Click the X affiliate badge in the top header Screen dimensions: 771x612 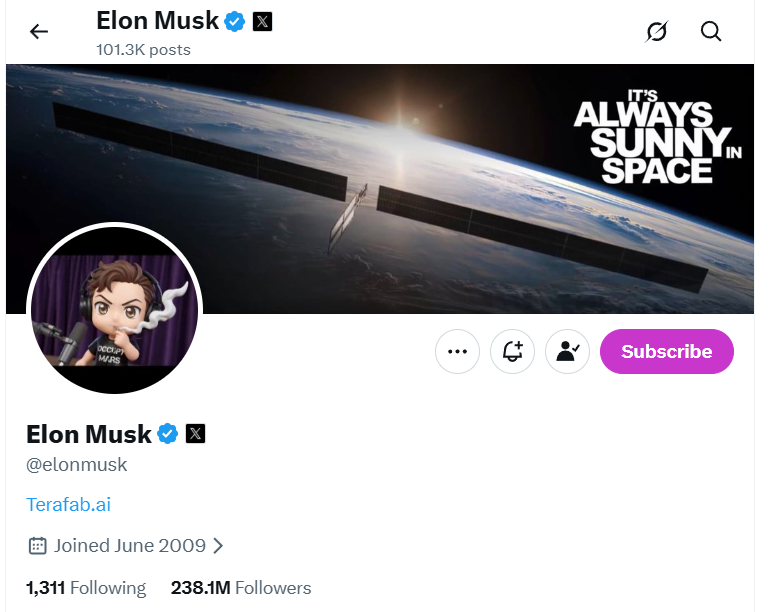point(262,20)
